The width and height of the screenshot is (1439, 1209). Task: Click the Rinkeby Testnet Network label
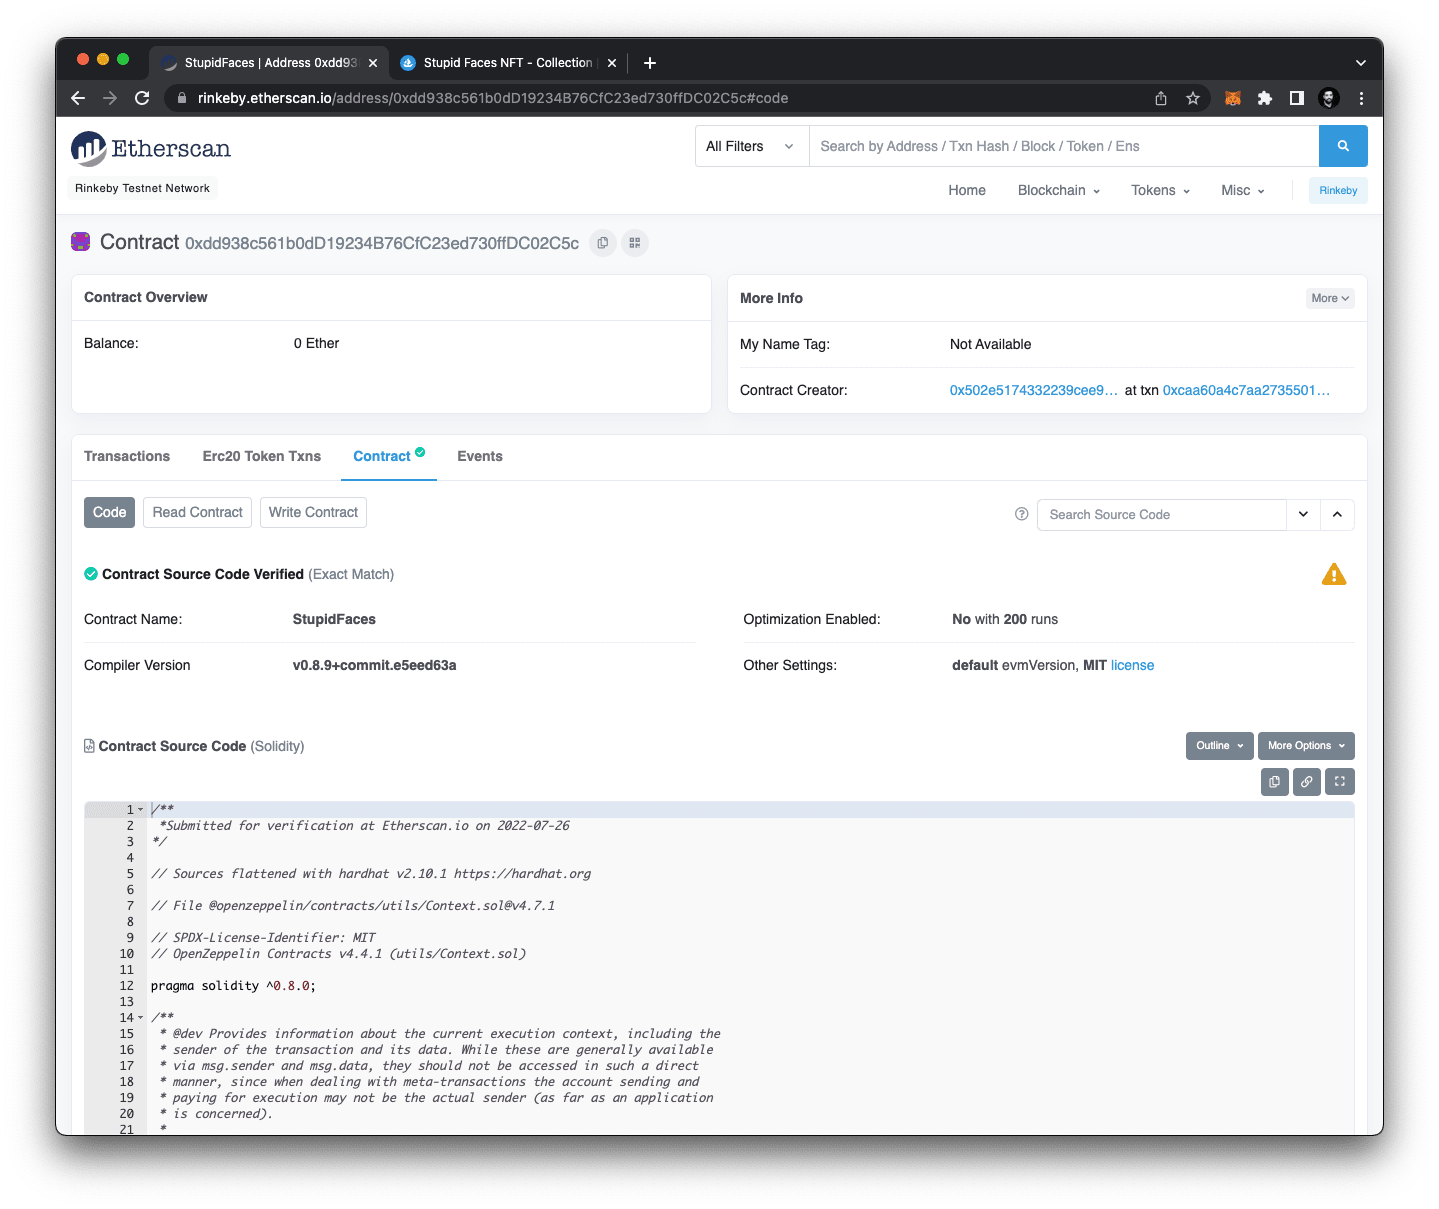tap(143, 188)
